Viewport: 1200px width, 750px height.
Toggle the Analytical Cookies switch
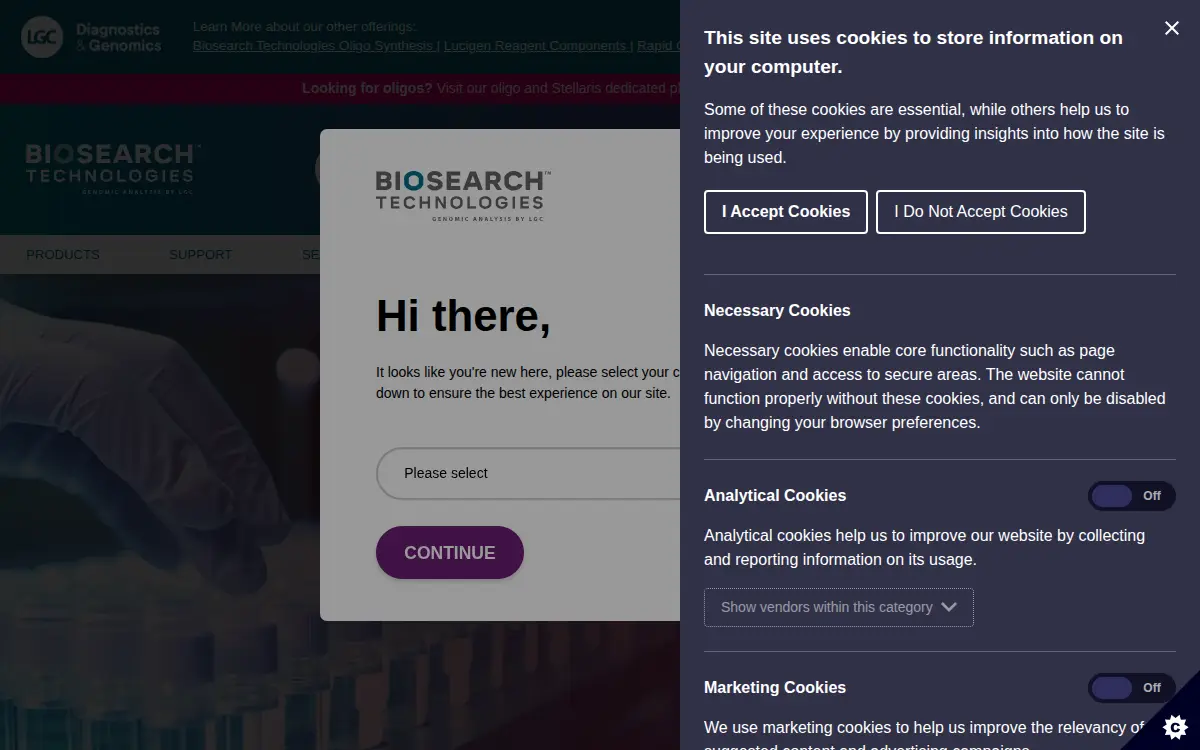1132,496
